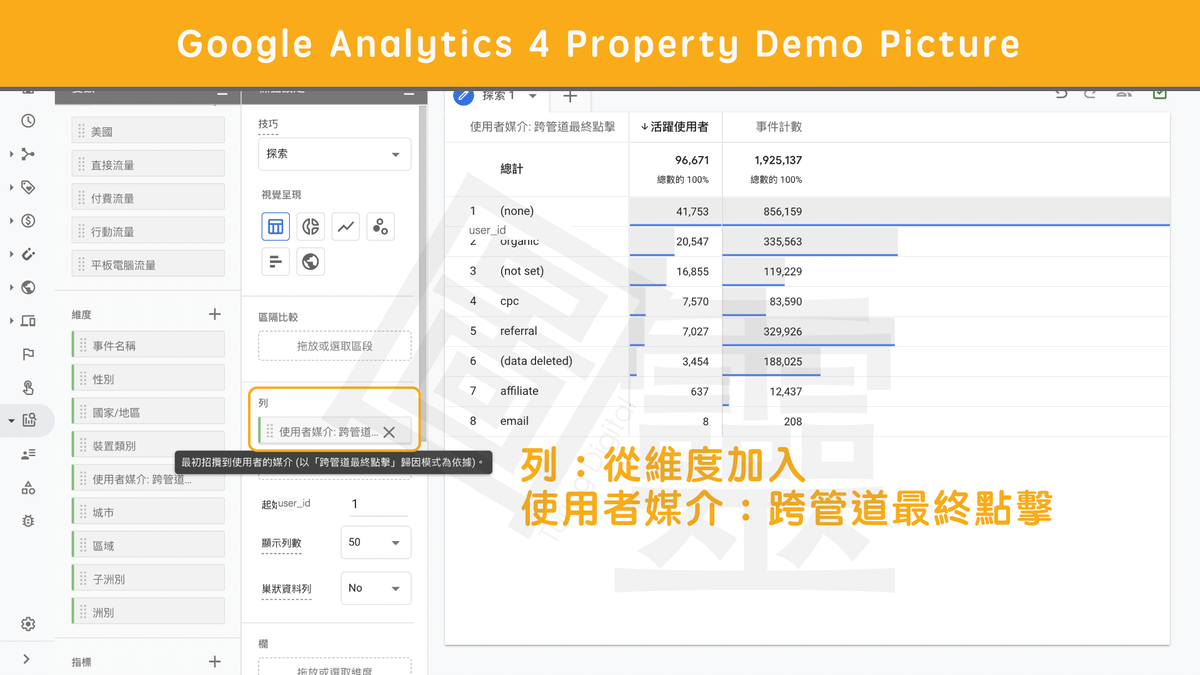1200x675 pixels.
Task: Sort by 活躍使用者 column header
Action: [x=675, y=127]
